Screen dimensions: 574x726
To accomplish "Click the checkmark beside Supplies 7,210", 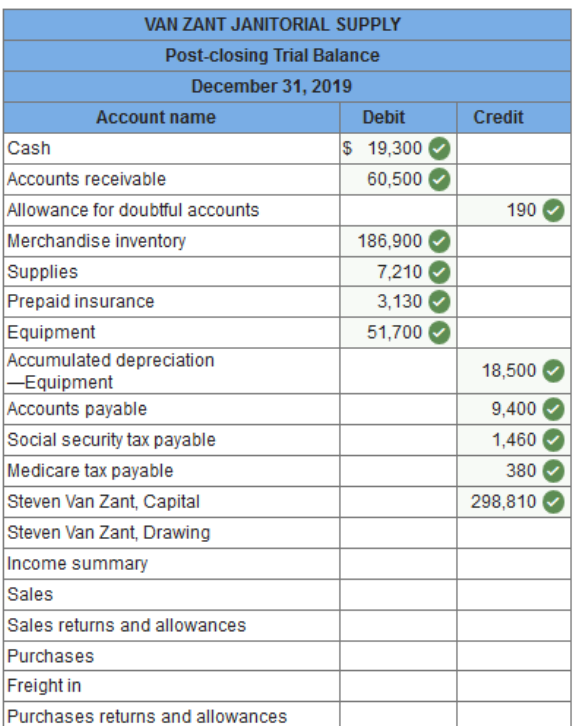I will (x=439, y=272).
